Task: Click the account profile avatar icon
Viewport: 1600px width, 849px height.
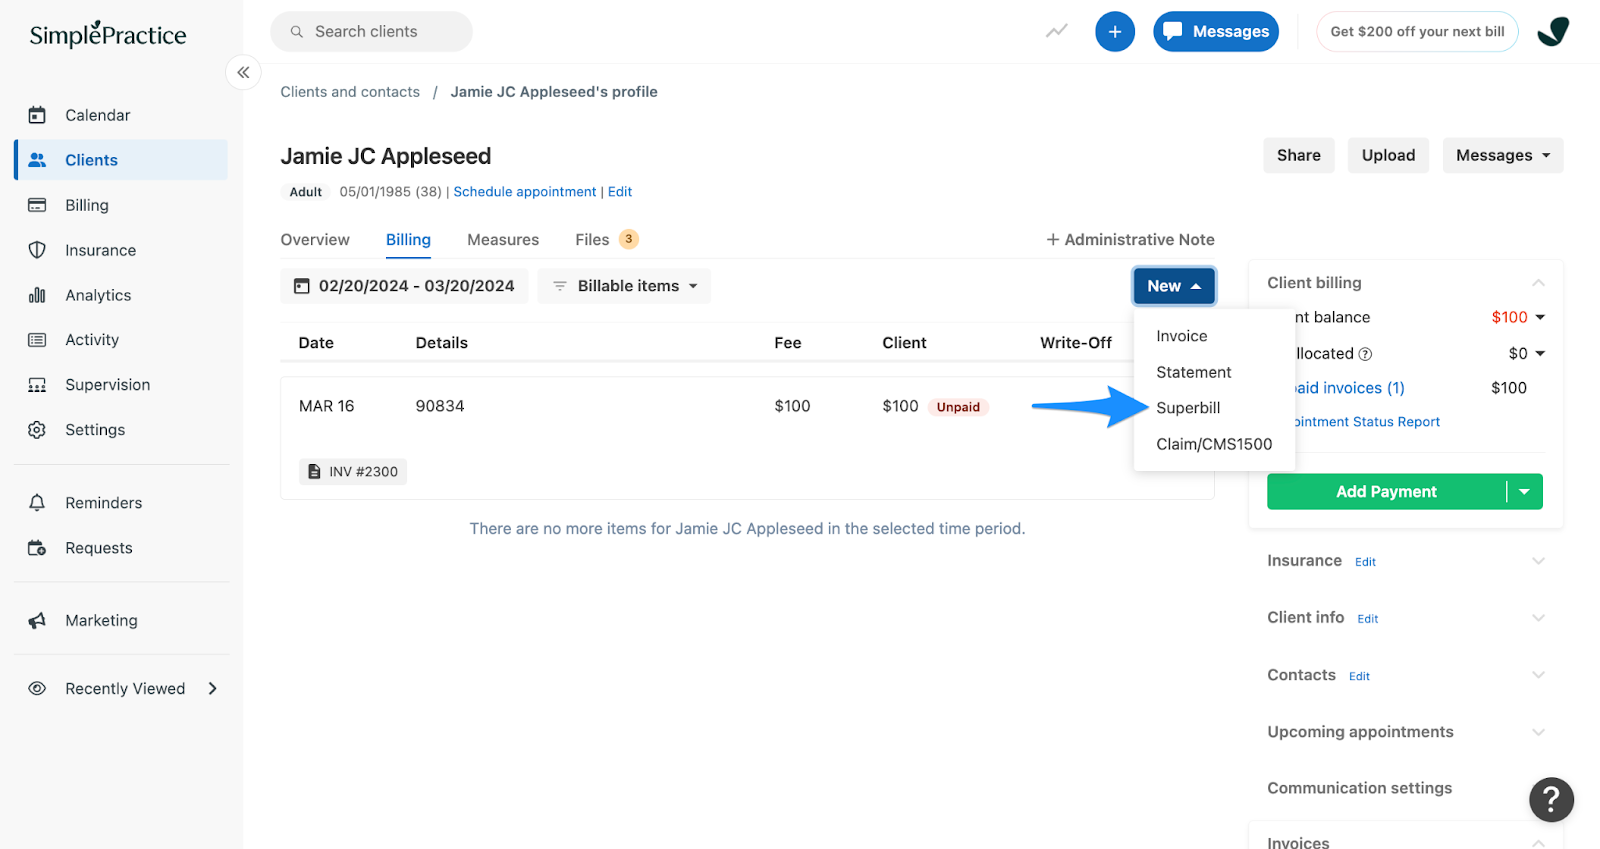Action: pos(1552,32)
